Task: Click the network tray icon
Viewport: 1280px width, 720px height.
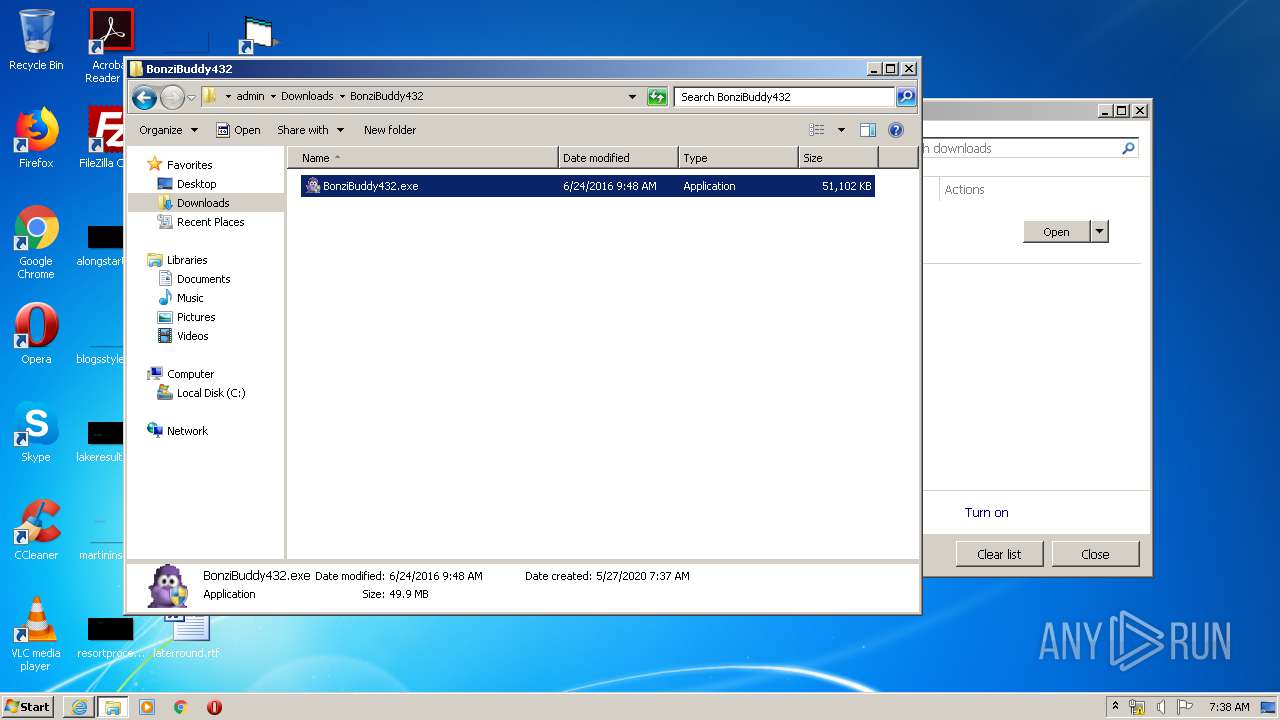Action: (x=1137, y=707)
